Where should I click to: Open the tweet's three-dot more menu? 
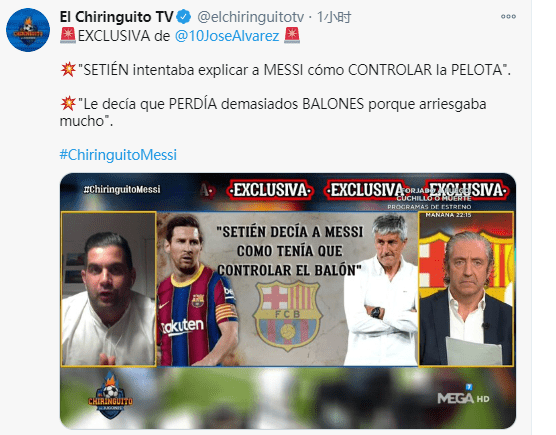point(508,17)
